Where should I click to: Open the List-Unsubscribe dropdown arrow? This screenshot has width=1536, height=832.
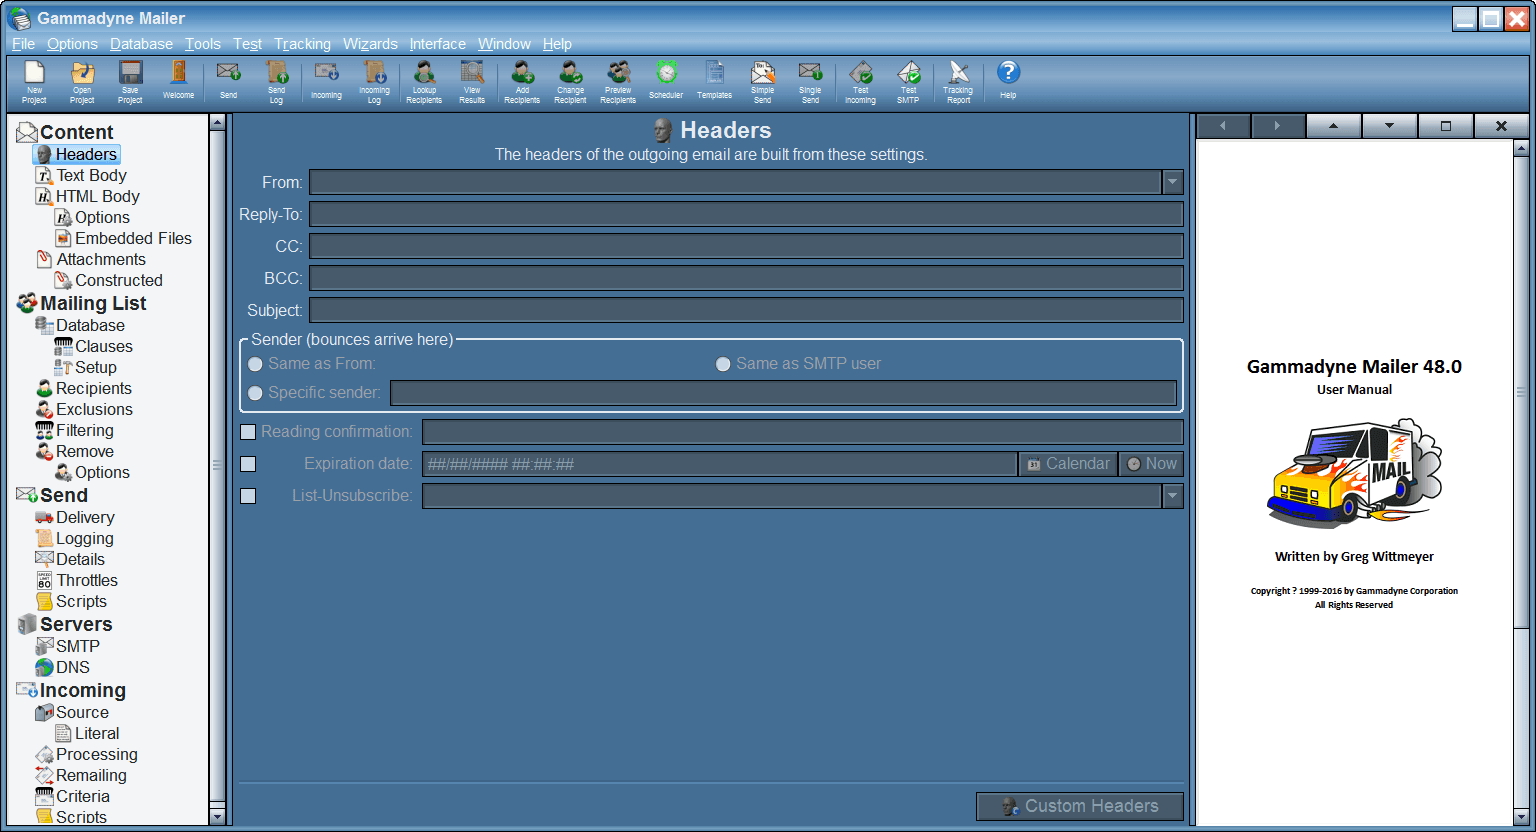[x=1173, y=496]
